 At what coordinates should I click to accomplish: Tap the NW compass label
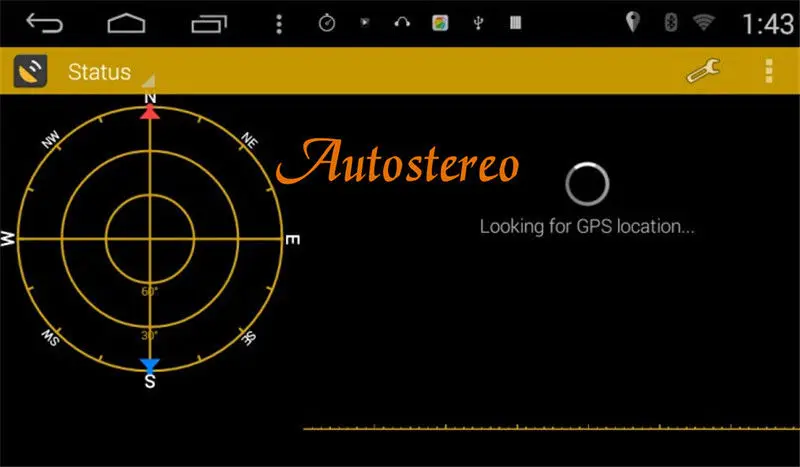point(51,140)
